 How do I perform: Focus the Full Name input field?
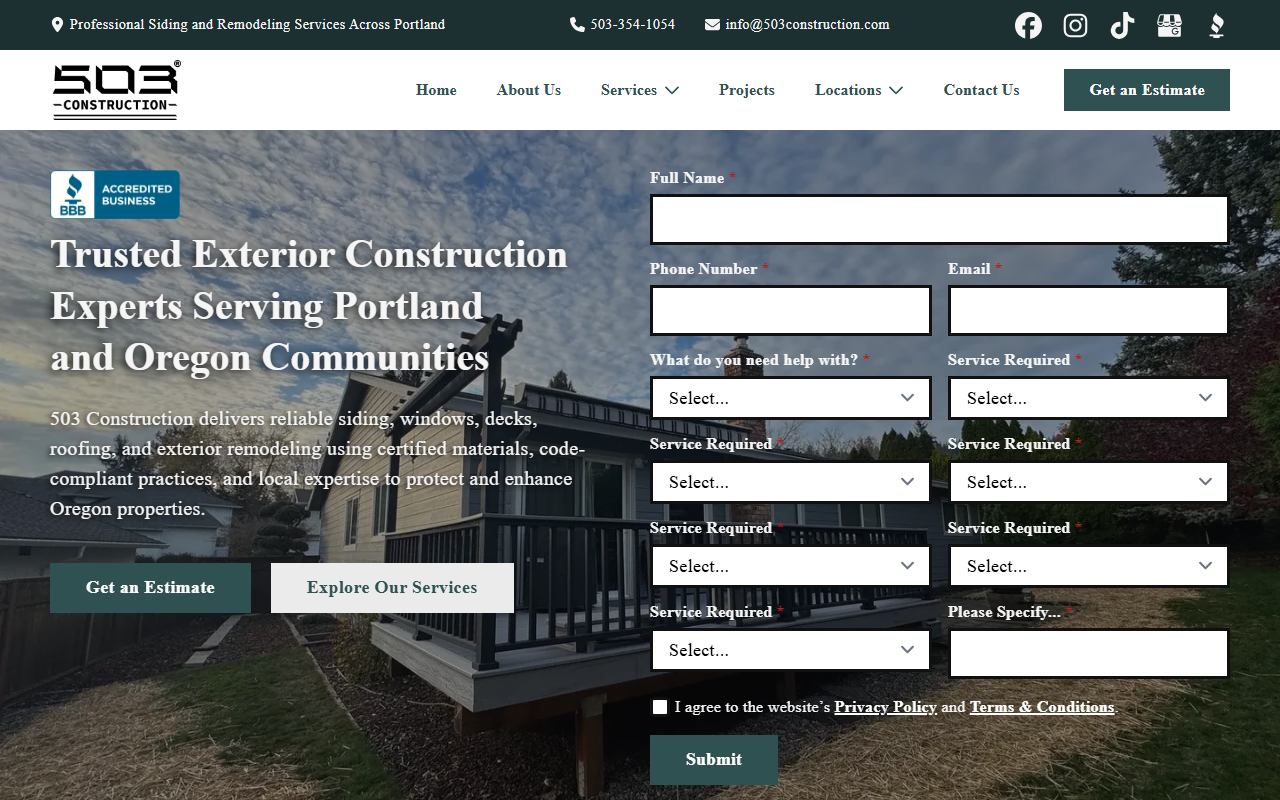click(939, 219)
